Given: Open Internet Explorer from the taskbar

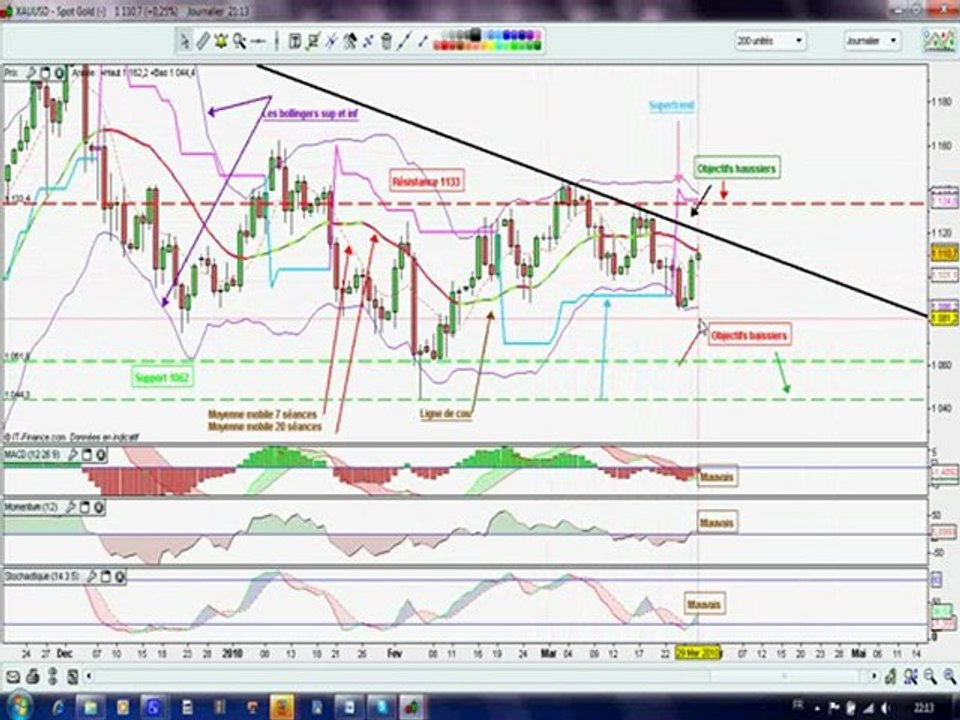Looking at the screenshot, I should [58, 707].
